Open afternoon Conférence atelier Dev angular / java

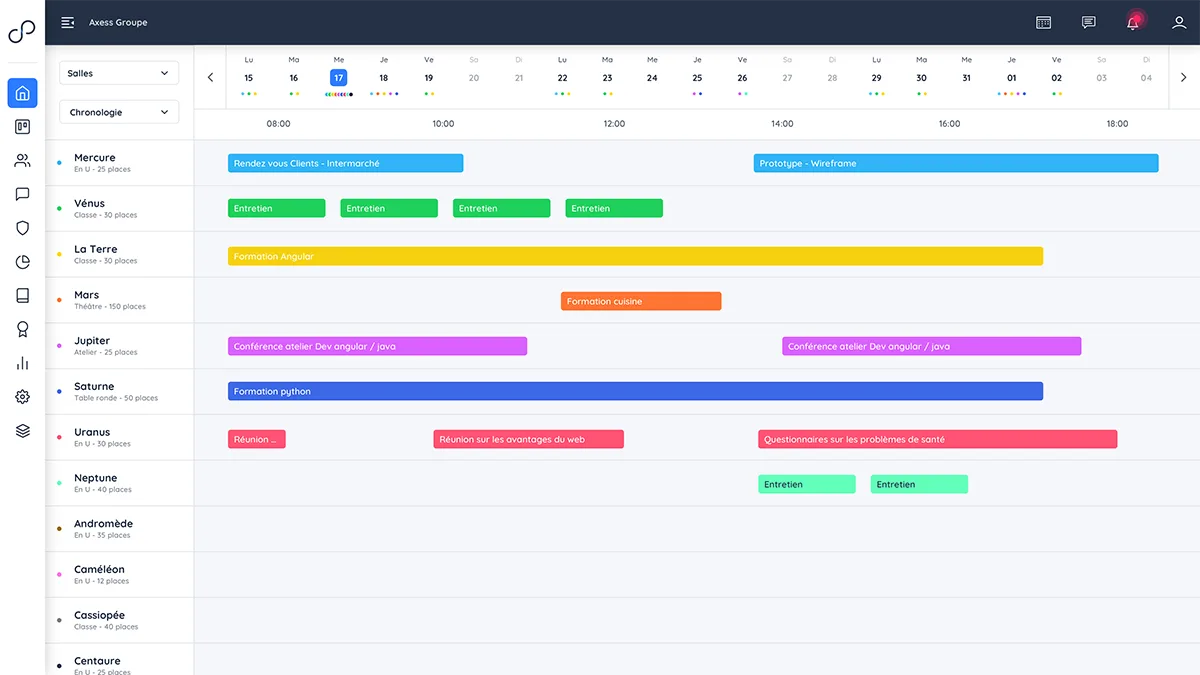click(x=931, y=346)
